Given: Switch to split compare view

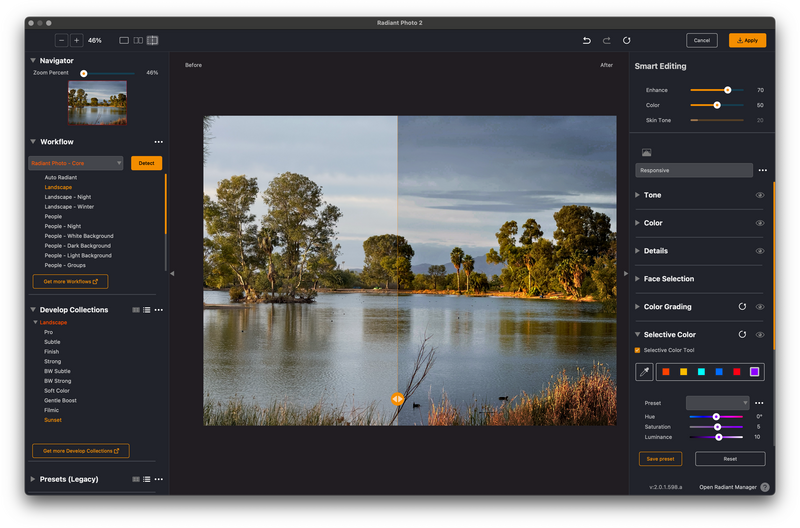Looking at the screenshot, I should click(153, 40).
